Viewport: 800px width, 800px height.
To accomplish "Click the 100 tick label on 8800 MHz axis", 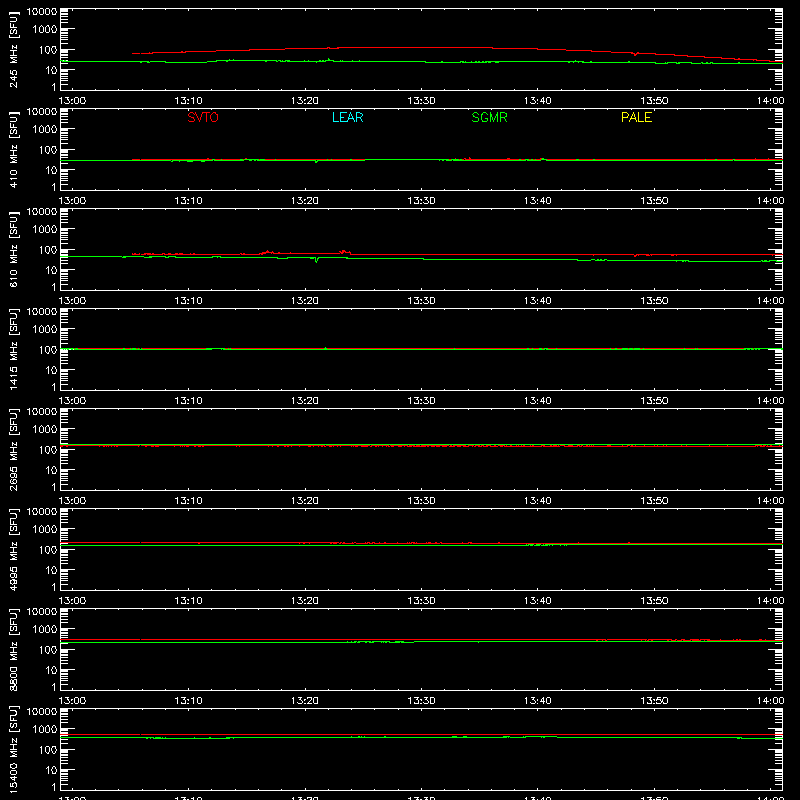I will pos(48,649).
